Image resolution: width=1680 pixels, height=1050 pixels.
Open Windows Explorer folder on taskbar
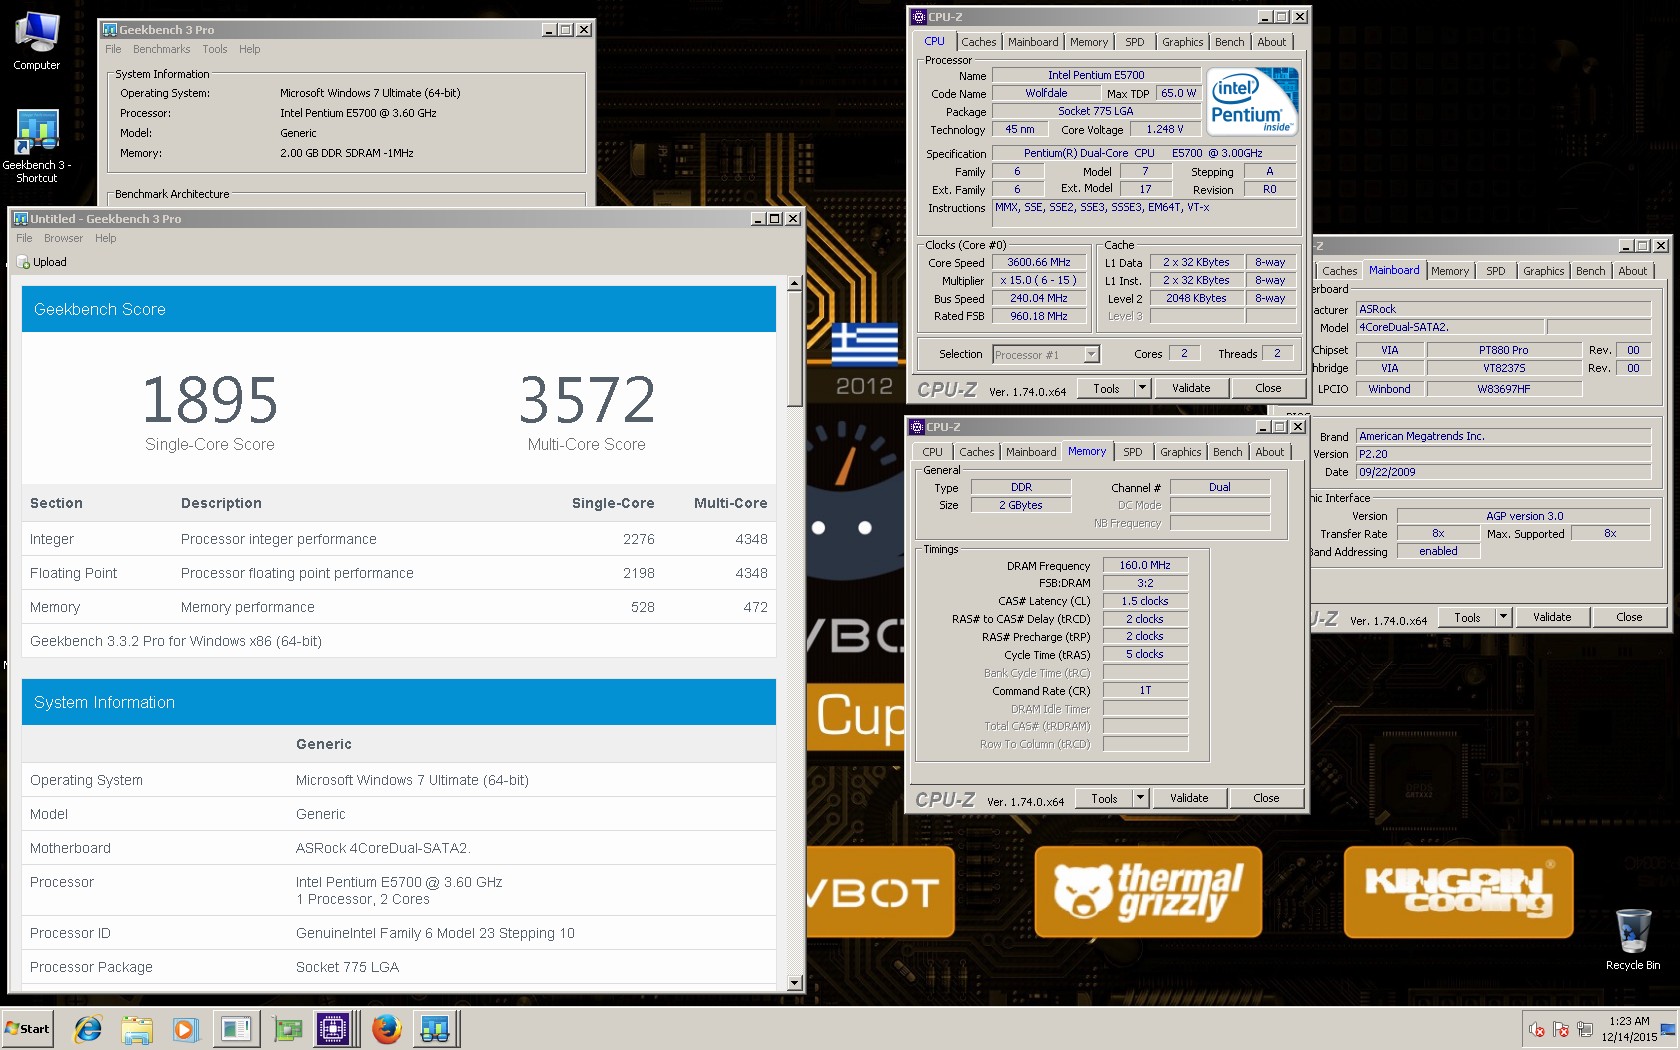(x=137, y=1029)
